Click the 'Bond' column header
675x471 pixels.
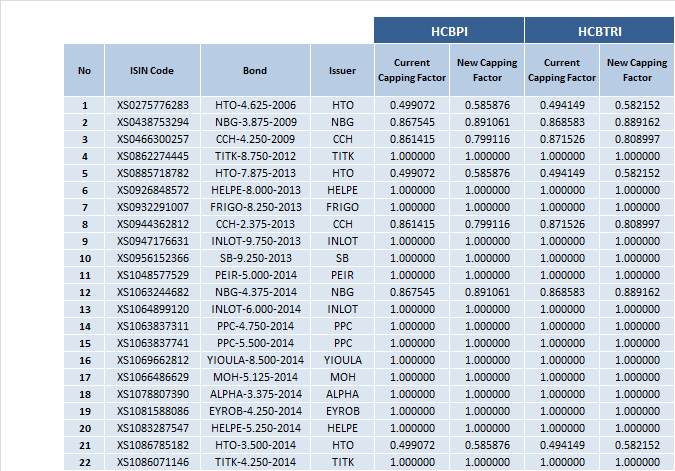coord(255,70)
